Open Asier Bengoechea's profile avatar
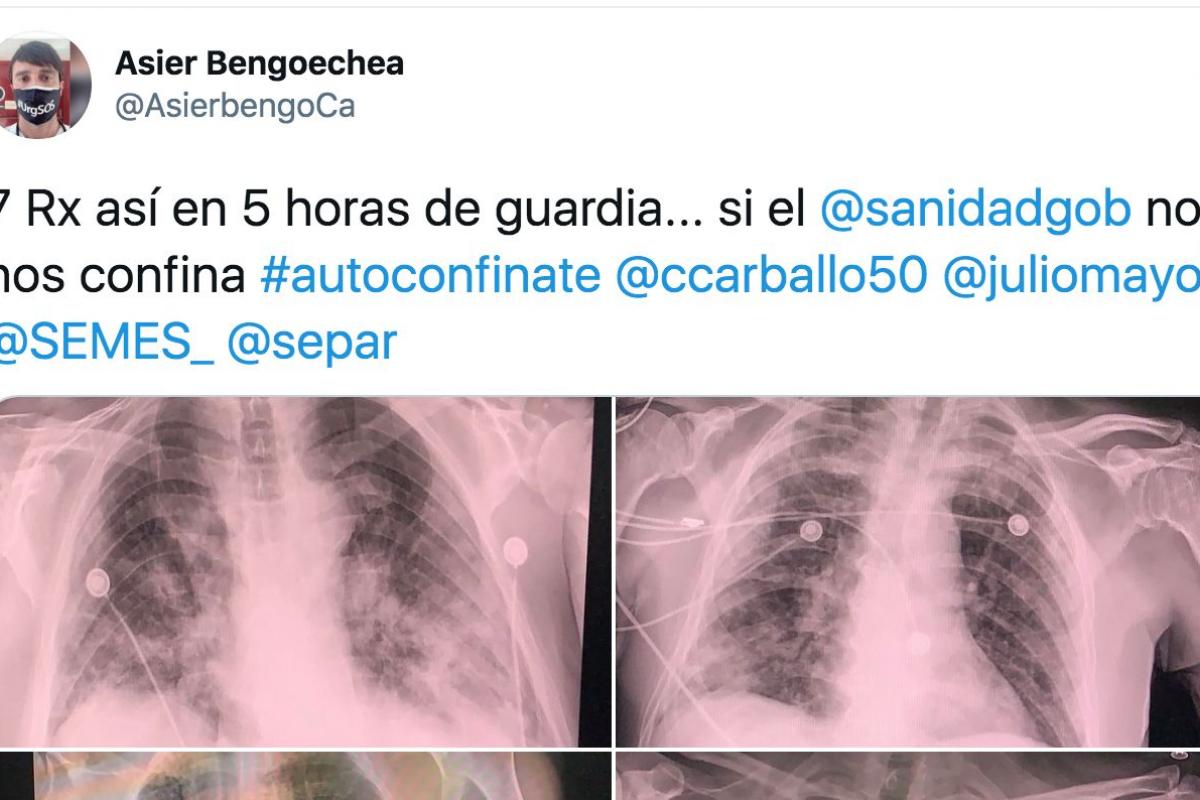This screenshot has width=1200, height=800. (46, 84)
